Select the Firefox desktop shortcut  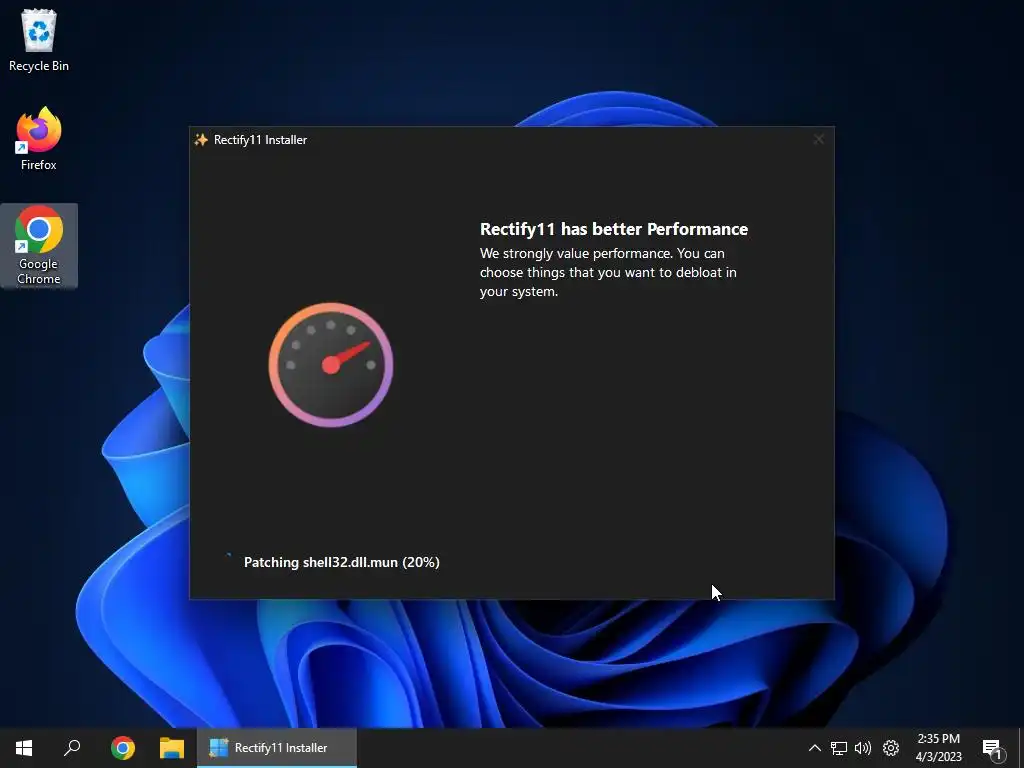coord(39,139)
